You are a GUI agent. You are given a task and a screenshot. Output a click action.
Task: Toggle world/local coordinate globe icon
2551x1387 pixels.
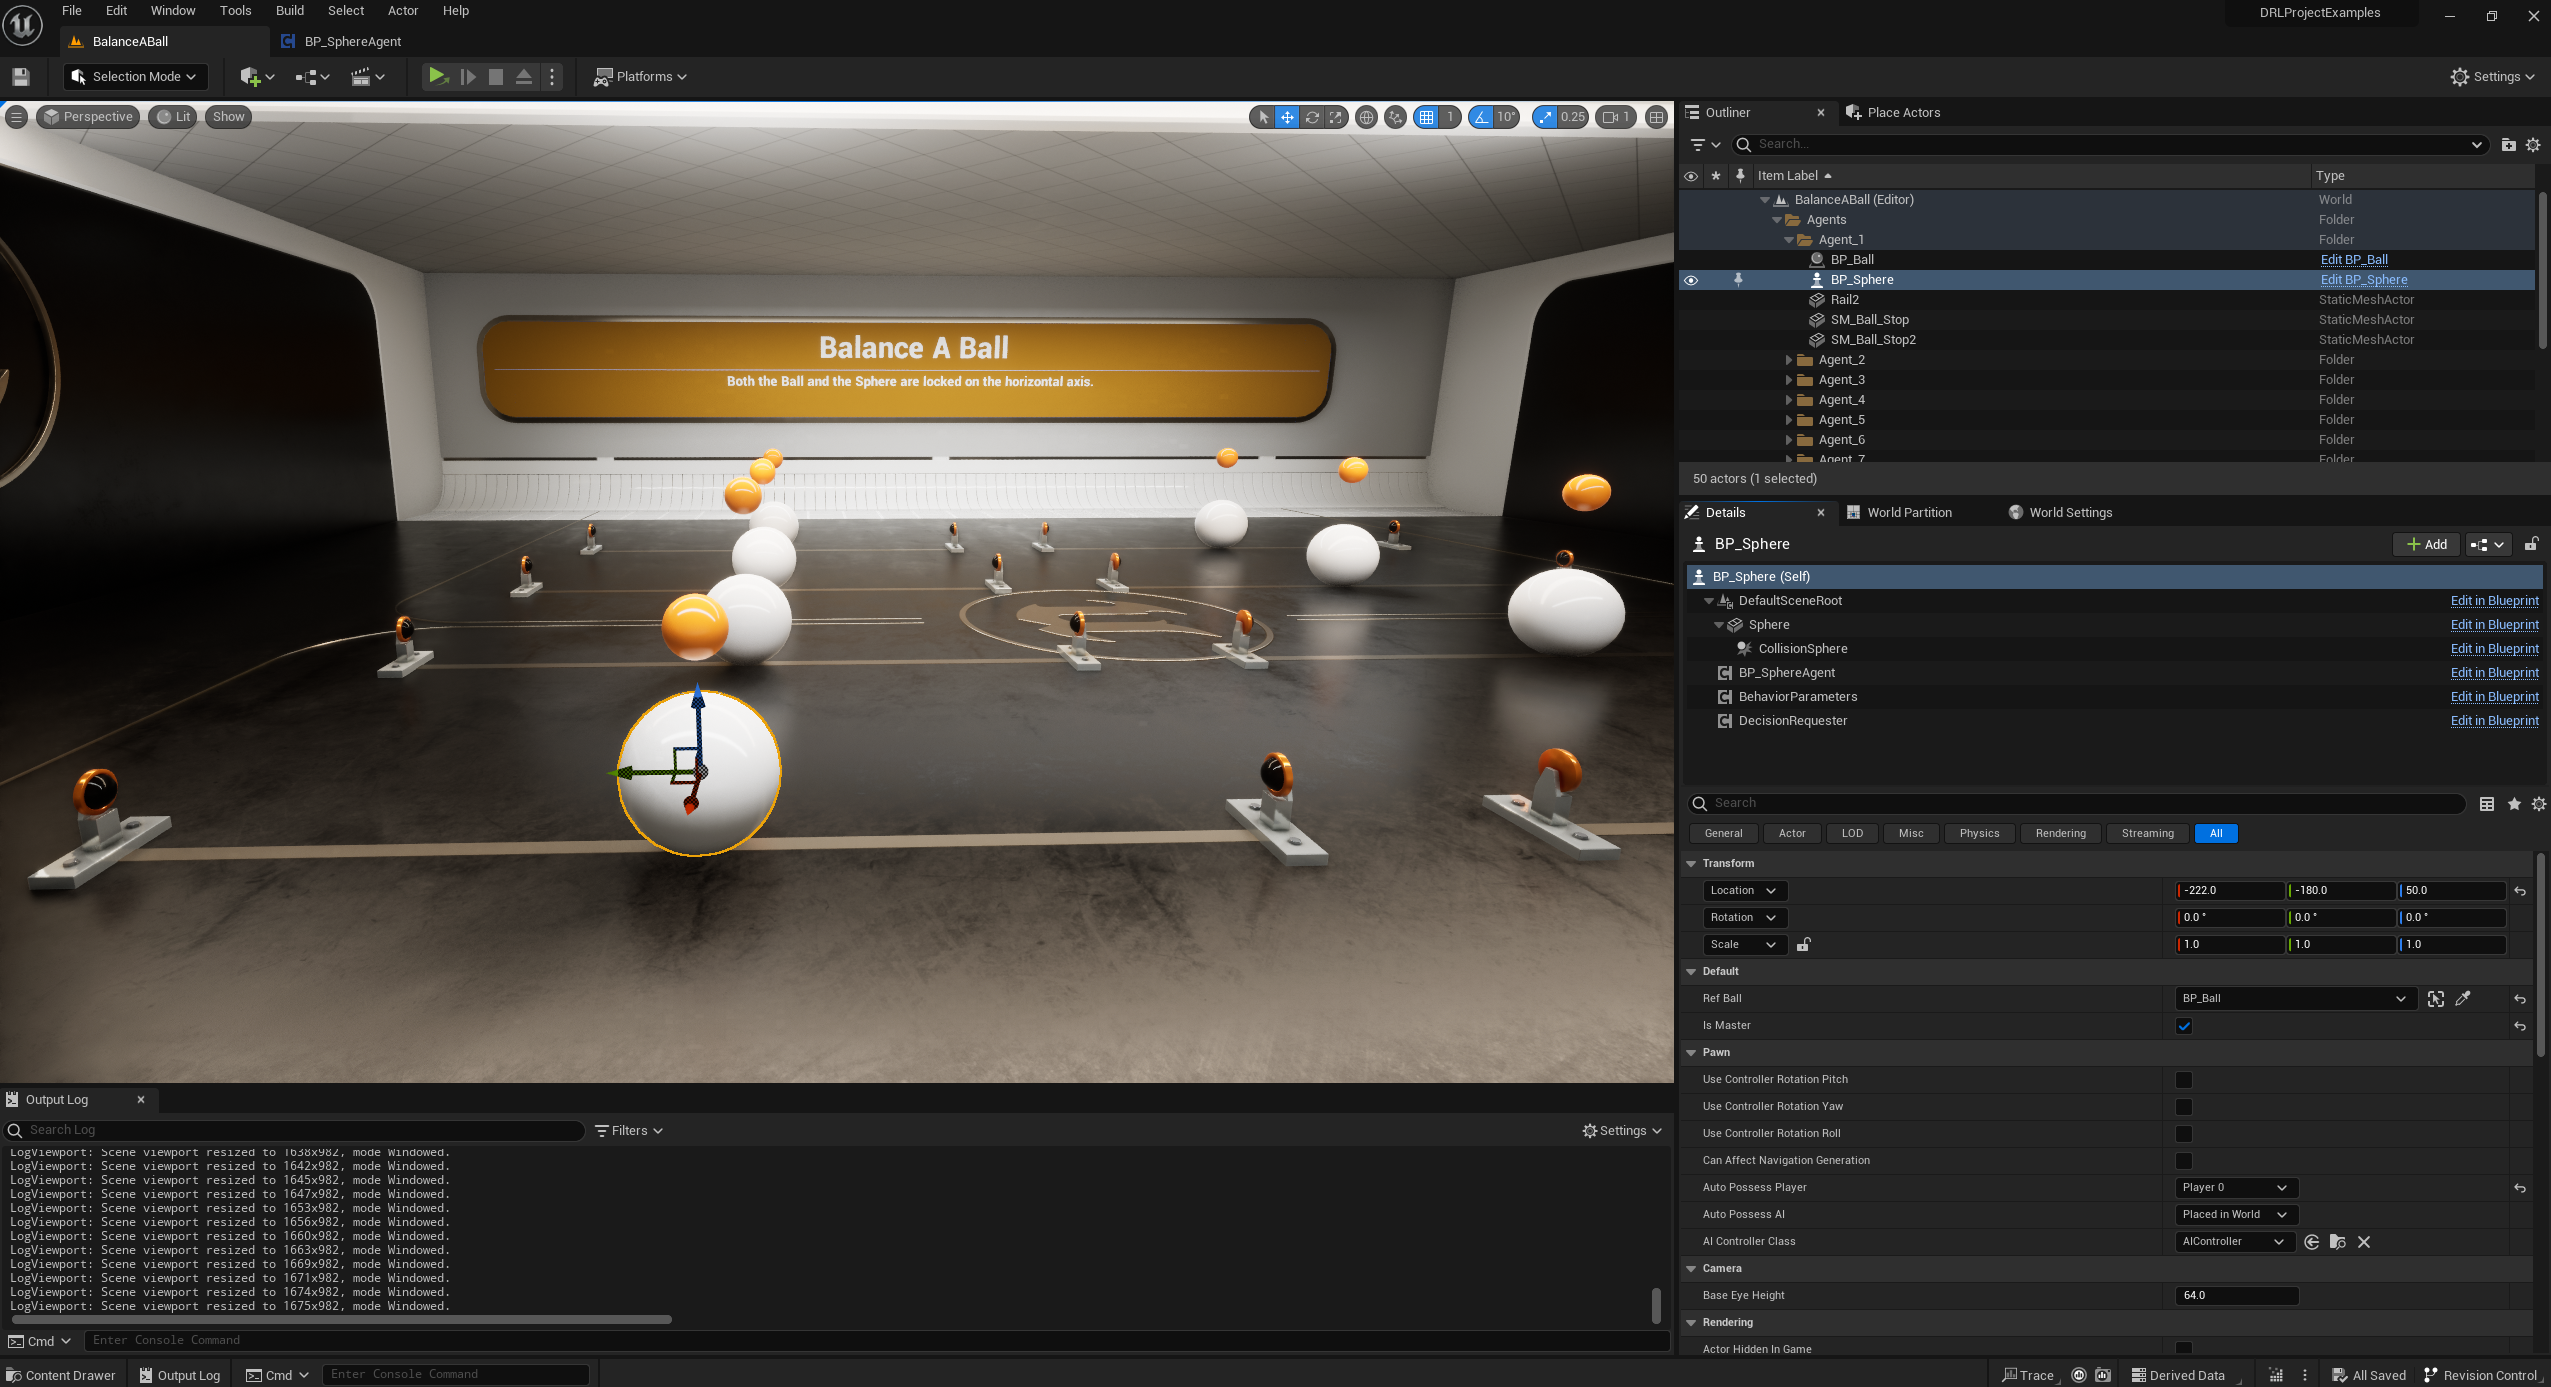(1366, 117)
